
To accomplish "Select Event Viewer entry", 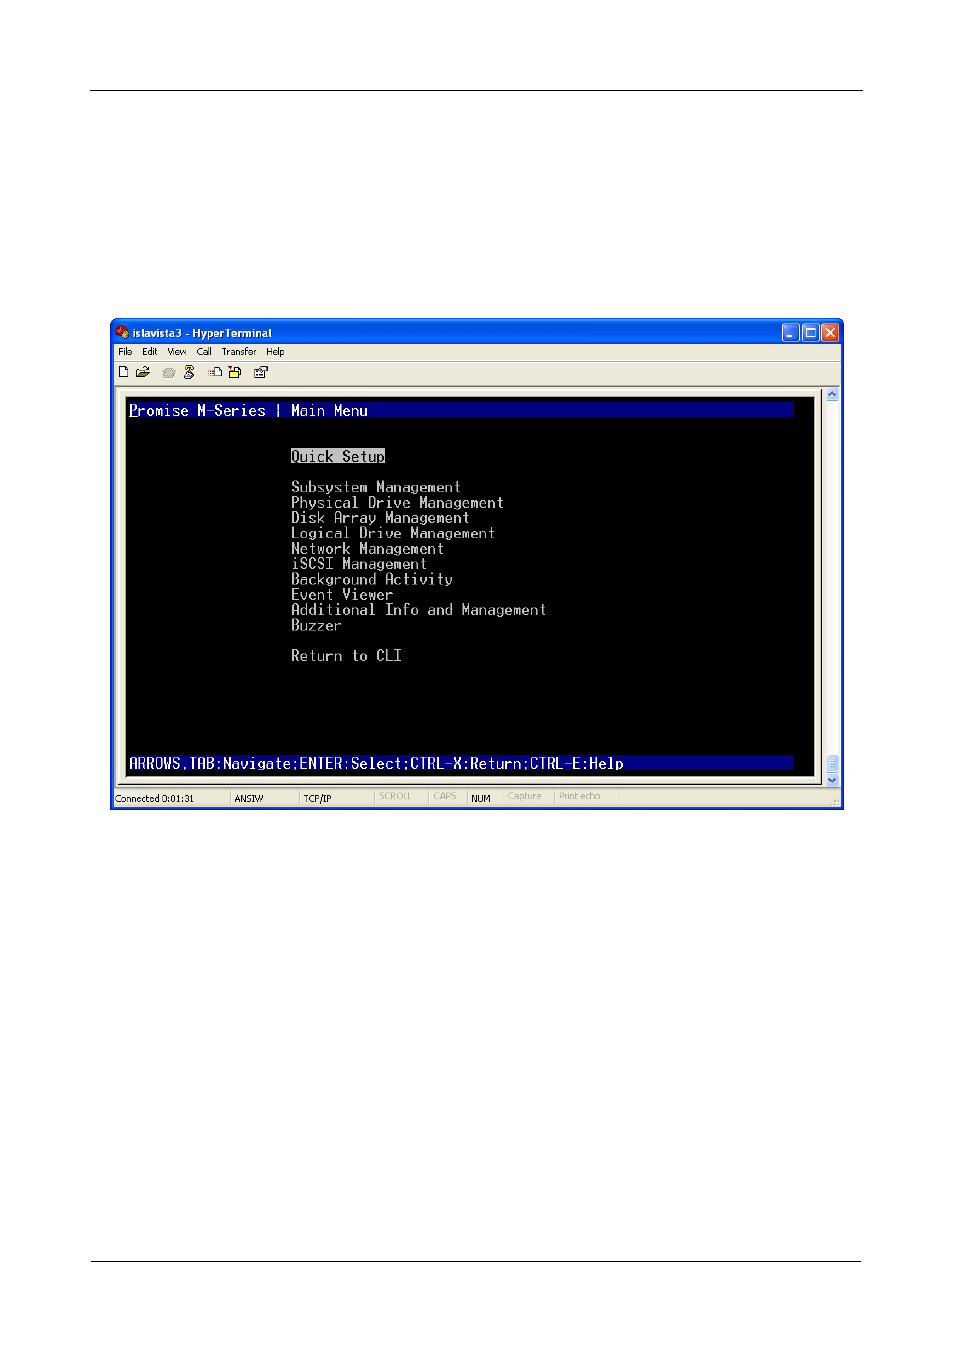I will coord(342,595).
